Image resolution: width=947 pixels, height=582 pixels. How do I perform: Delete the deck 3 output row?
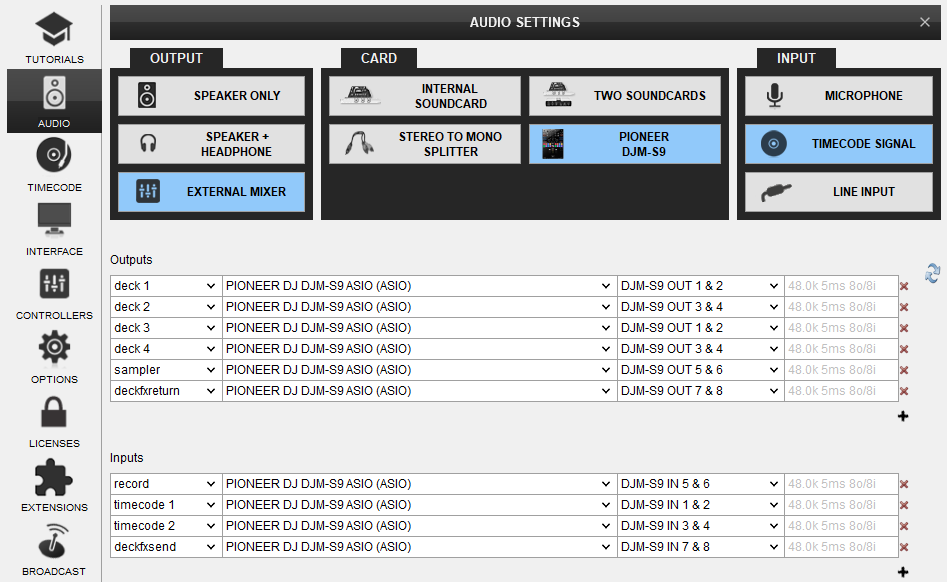[904, 328]
